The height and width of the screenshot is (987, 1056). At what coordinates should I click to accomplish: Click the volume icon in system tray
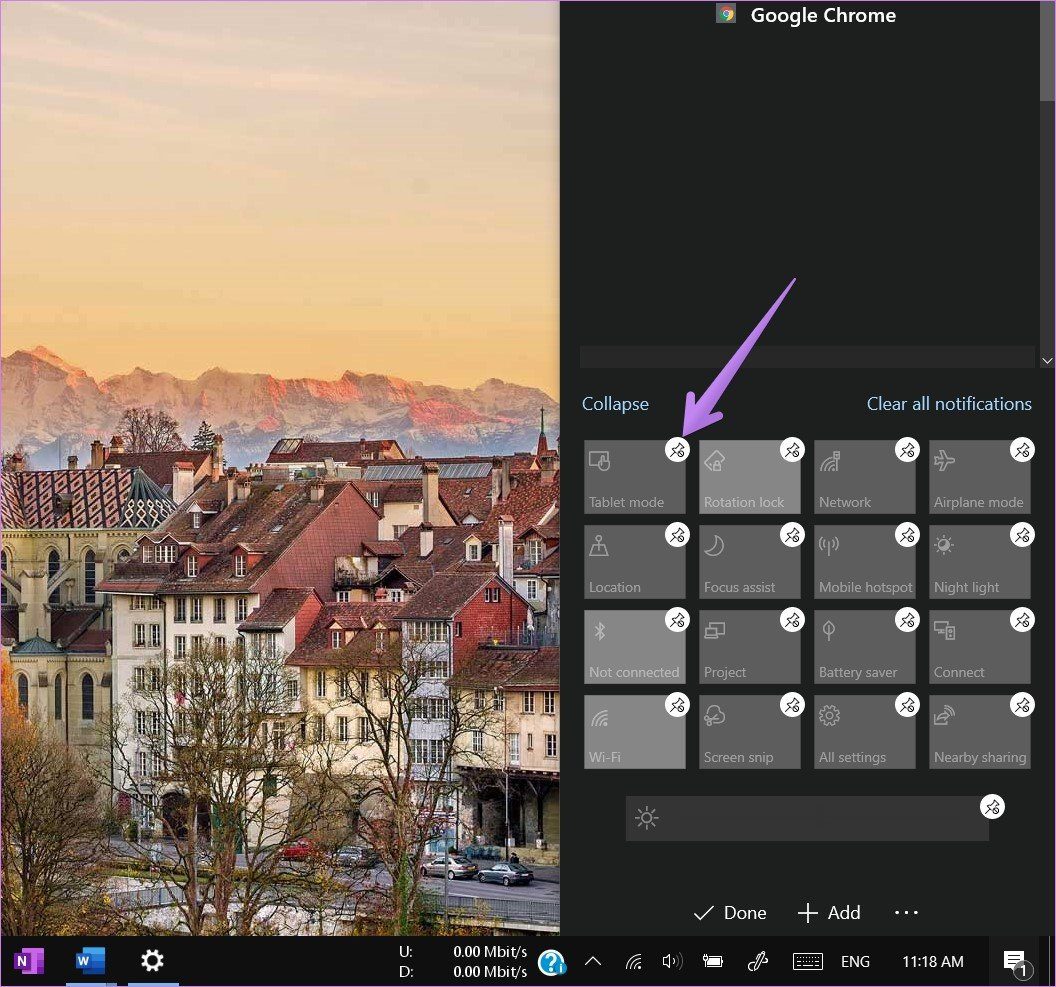(x=672, y=961)
